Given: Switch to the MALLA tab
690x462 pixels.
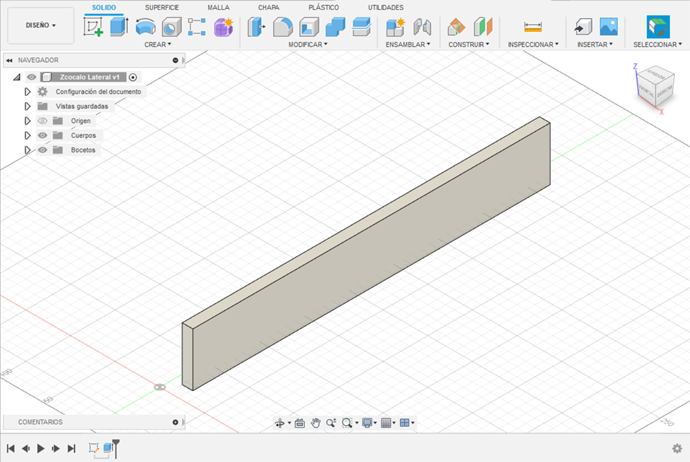Looking at the screenshot, I should [x=218, y=7].
